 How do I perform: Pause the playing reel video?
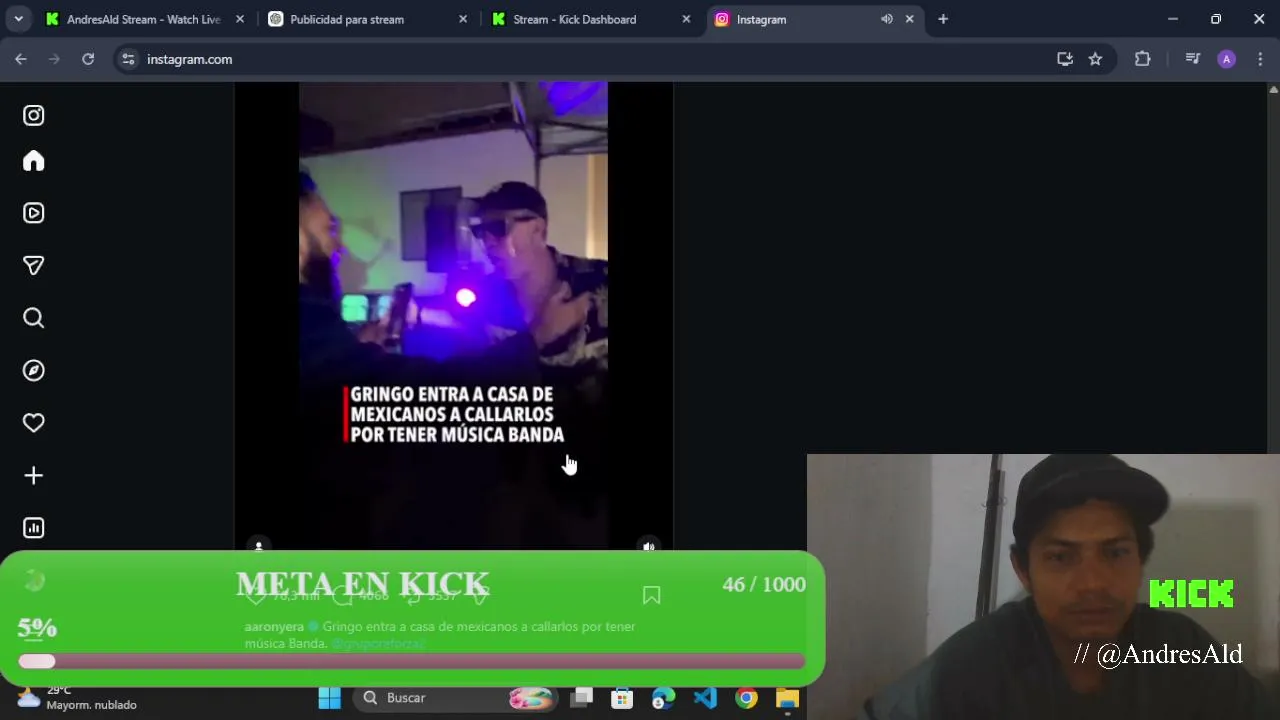[453, 315]
